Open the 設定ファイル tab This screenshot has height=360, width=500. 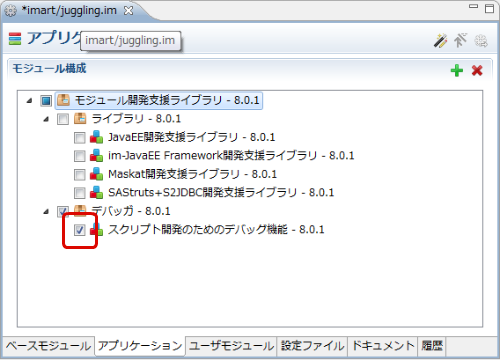(x=312, y=346)
